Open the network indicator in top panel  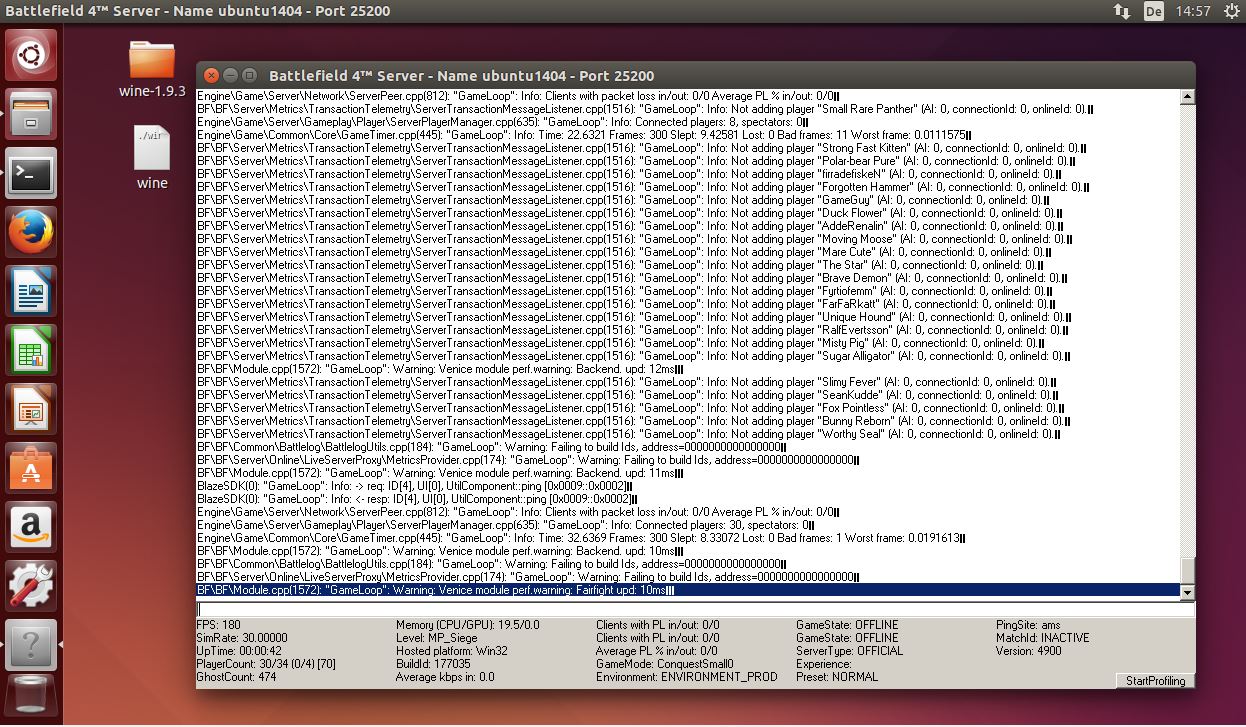tap(1121, 12)
